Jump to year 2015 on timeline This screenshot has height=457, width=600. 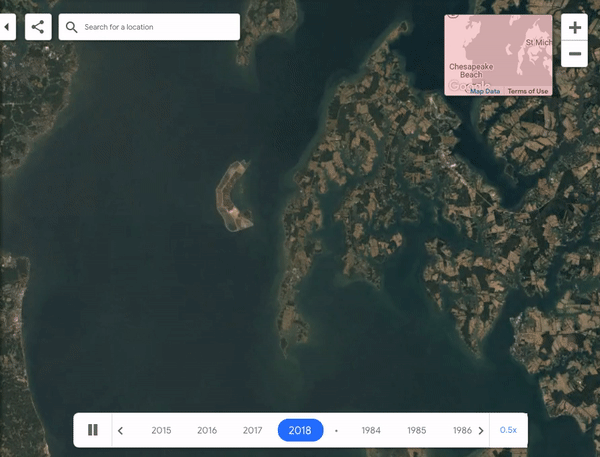(161, 431)
